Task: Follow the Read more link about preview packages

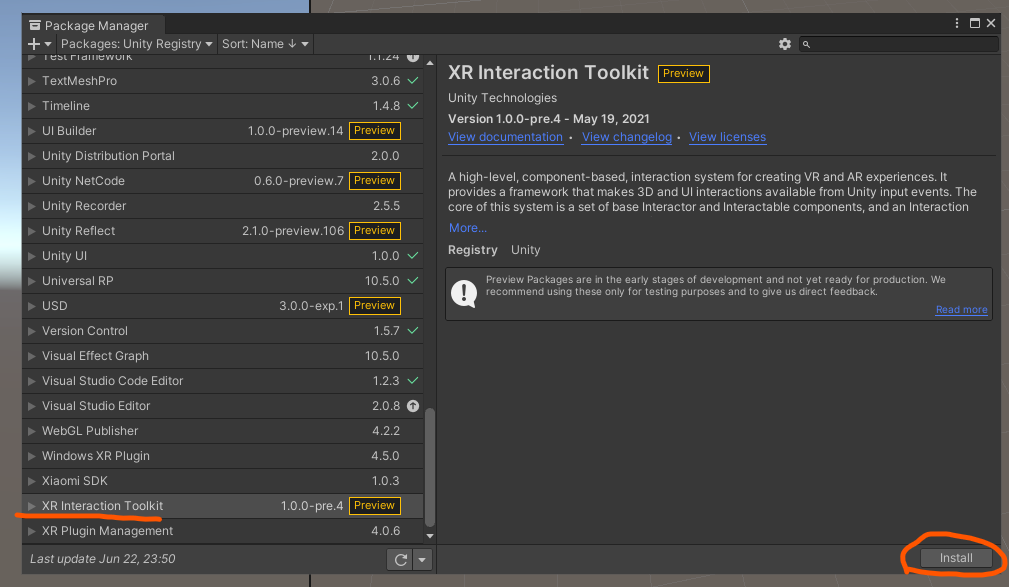Action: [961, 310]
